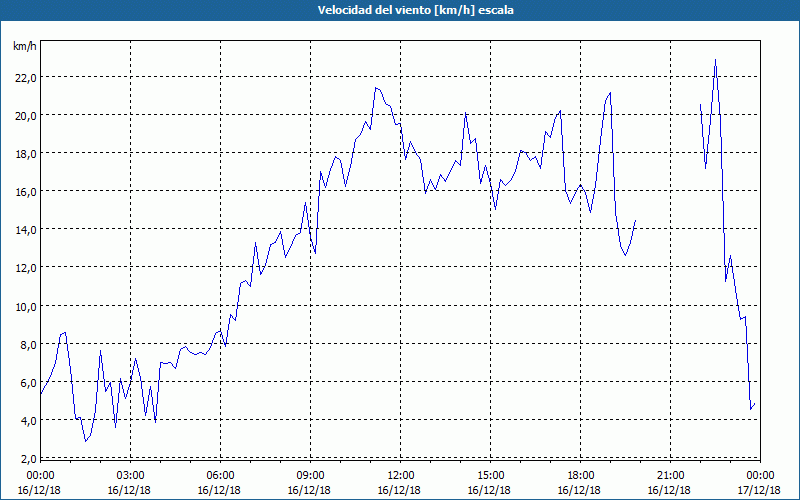Click the 16/12/18 date under 03:00

(x=129, y=490)
